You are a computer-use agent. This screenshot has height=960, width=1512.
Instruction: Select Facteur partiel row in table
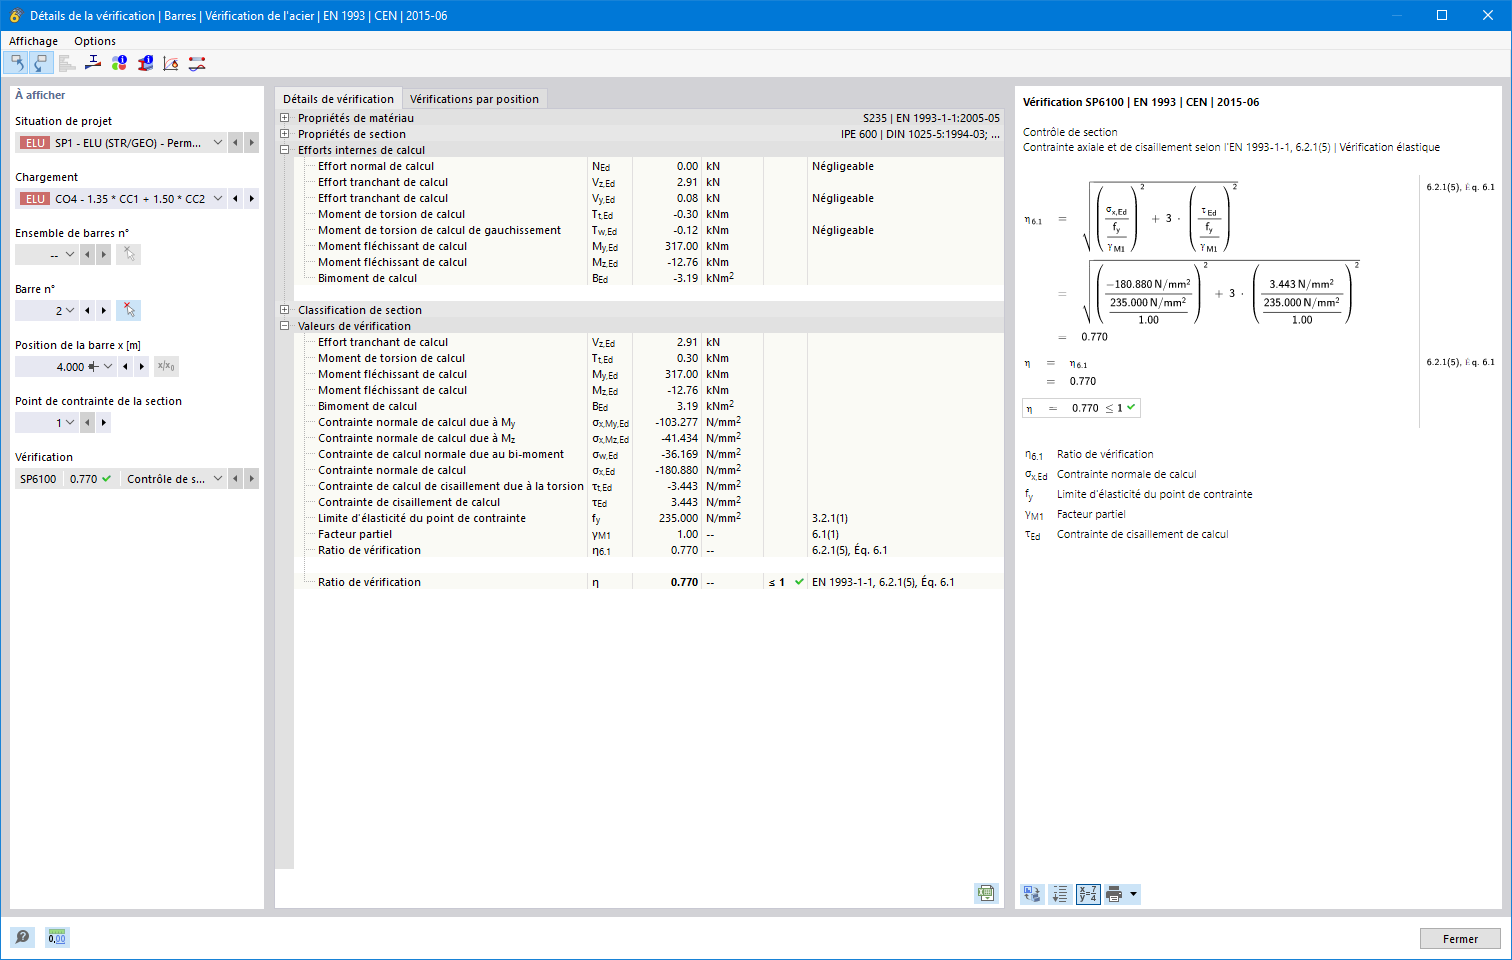tap(649, 534)
